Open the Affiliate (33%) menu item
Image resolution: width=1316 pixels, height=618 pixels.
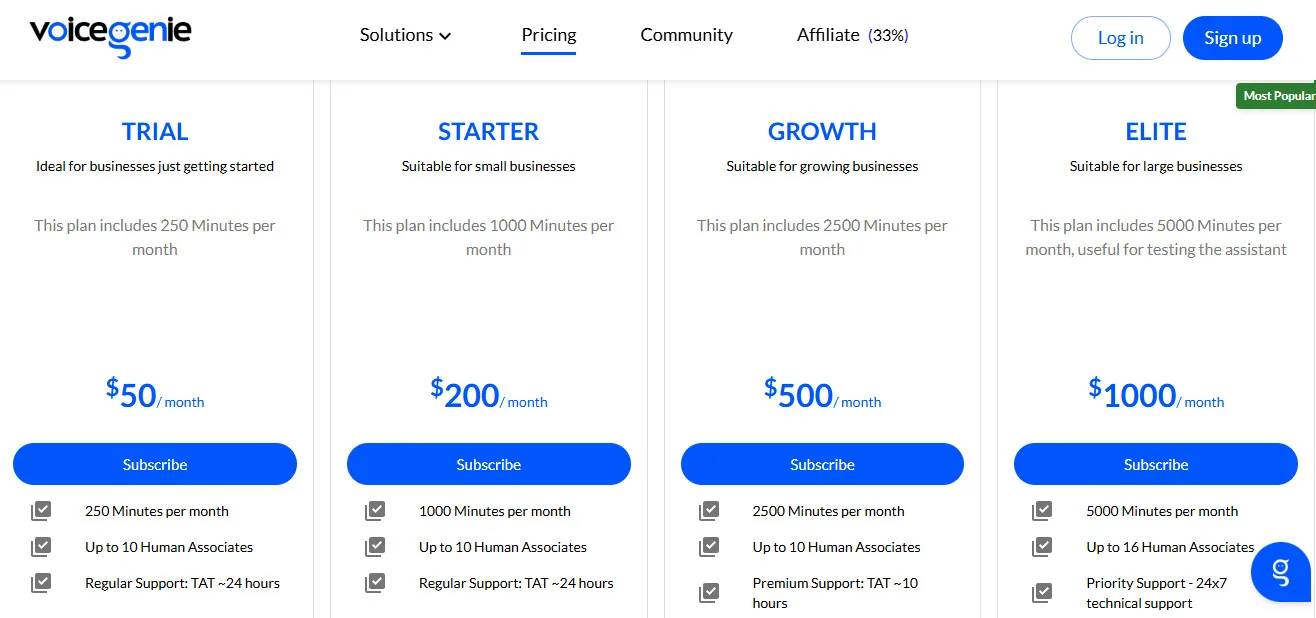pos(851,34)
